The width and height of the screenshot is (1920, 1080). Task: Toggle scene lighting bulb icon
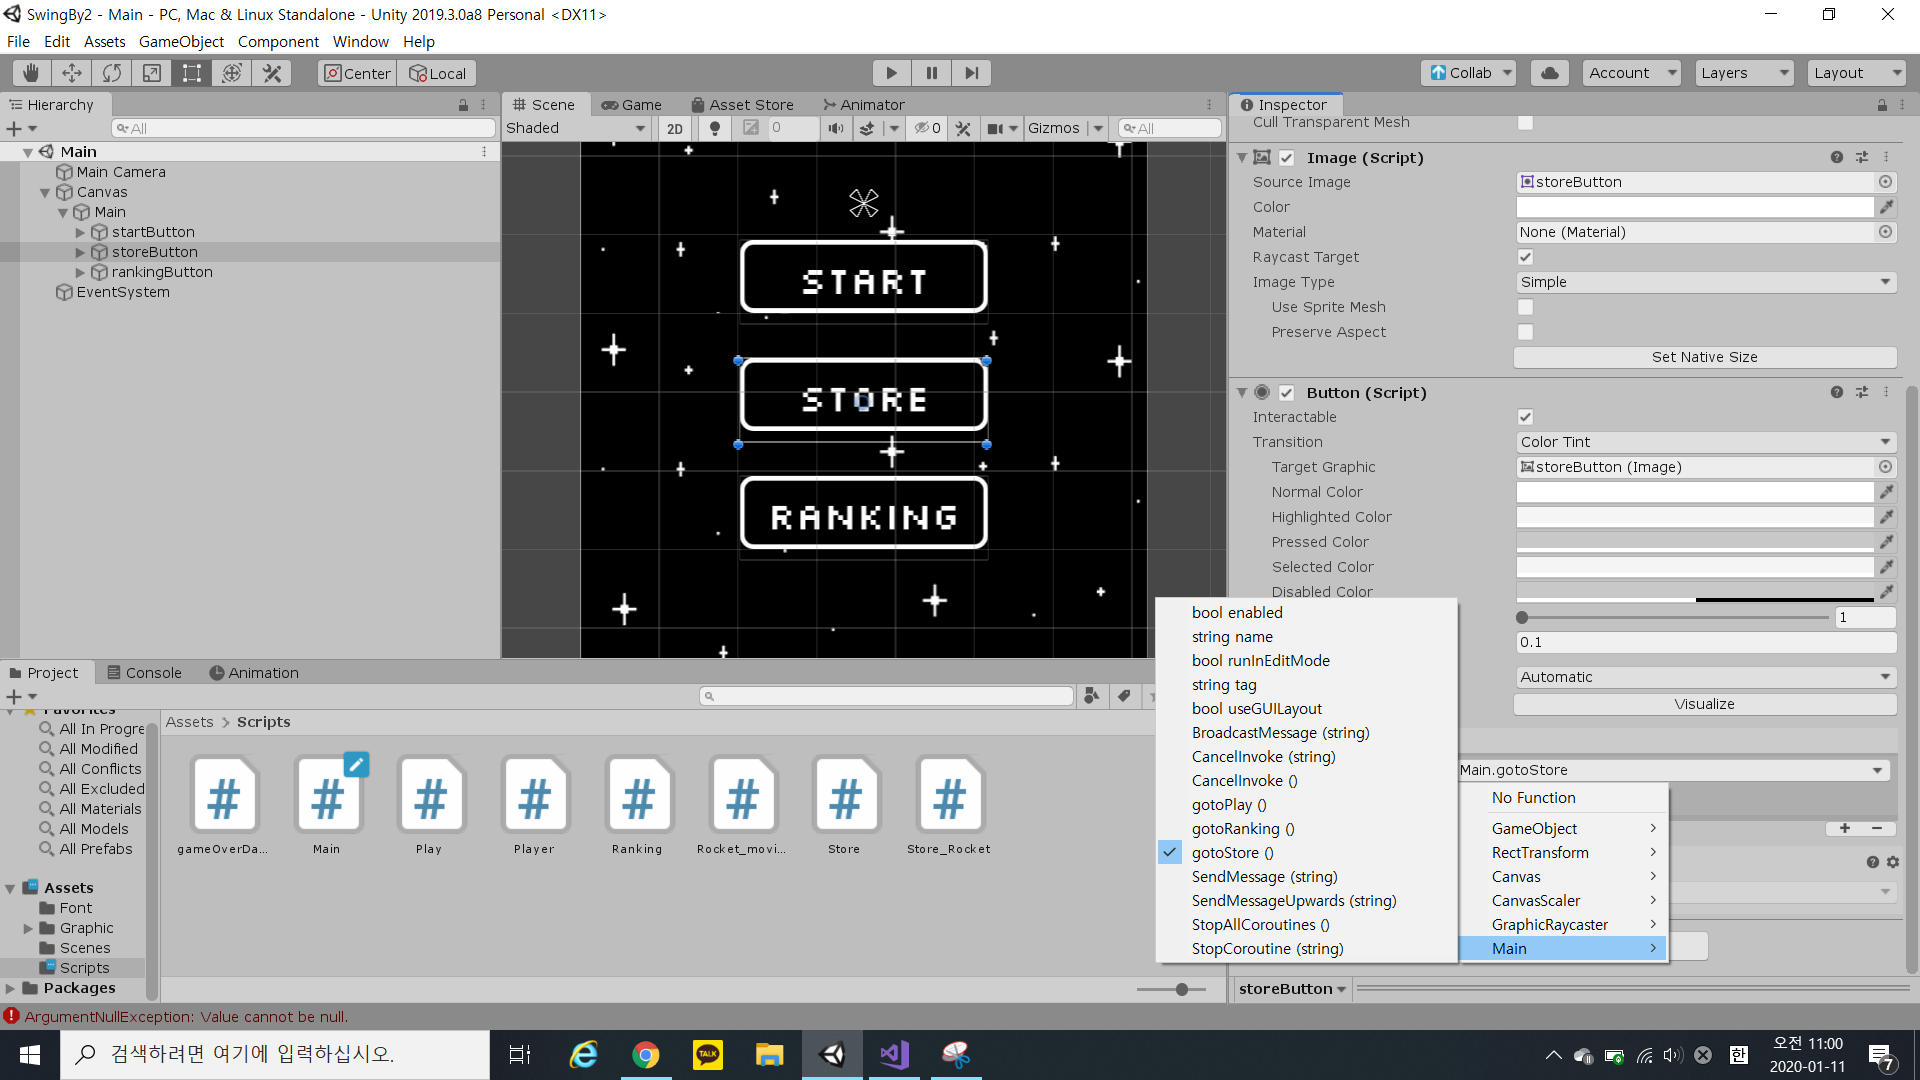714,128
